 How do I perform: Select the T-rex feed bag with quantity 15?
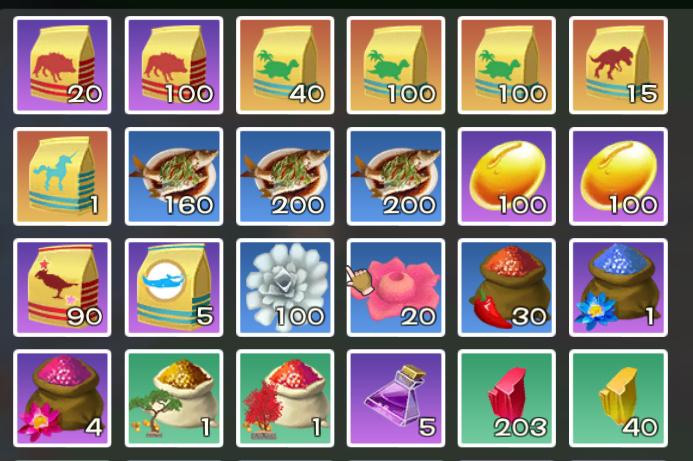click(x=618, y=65)
